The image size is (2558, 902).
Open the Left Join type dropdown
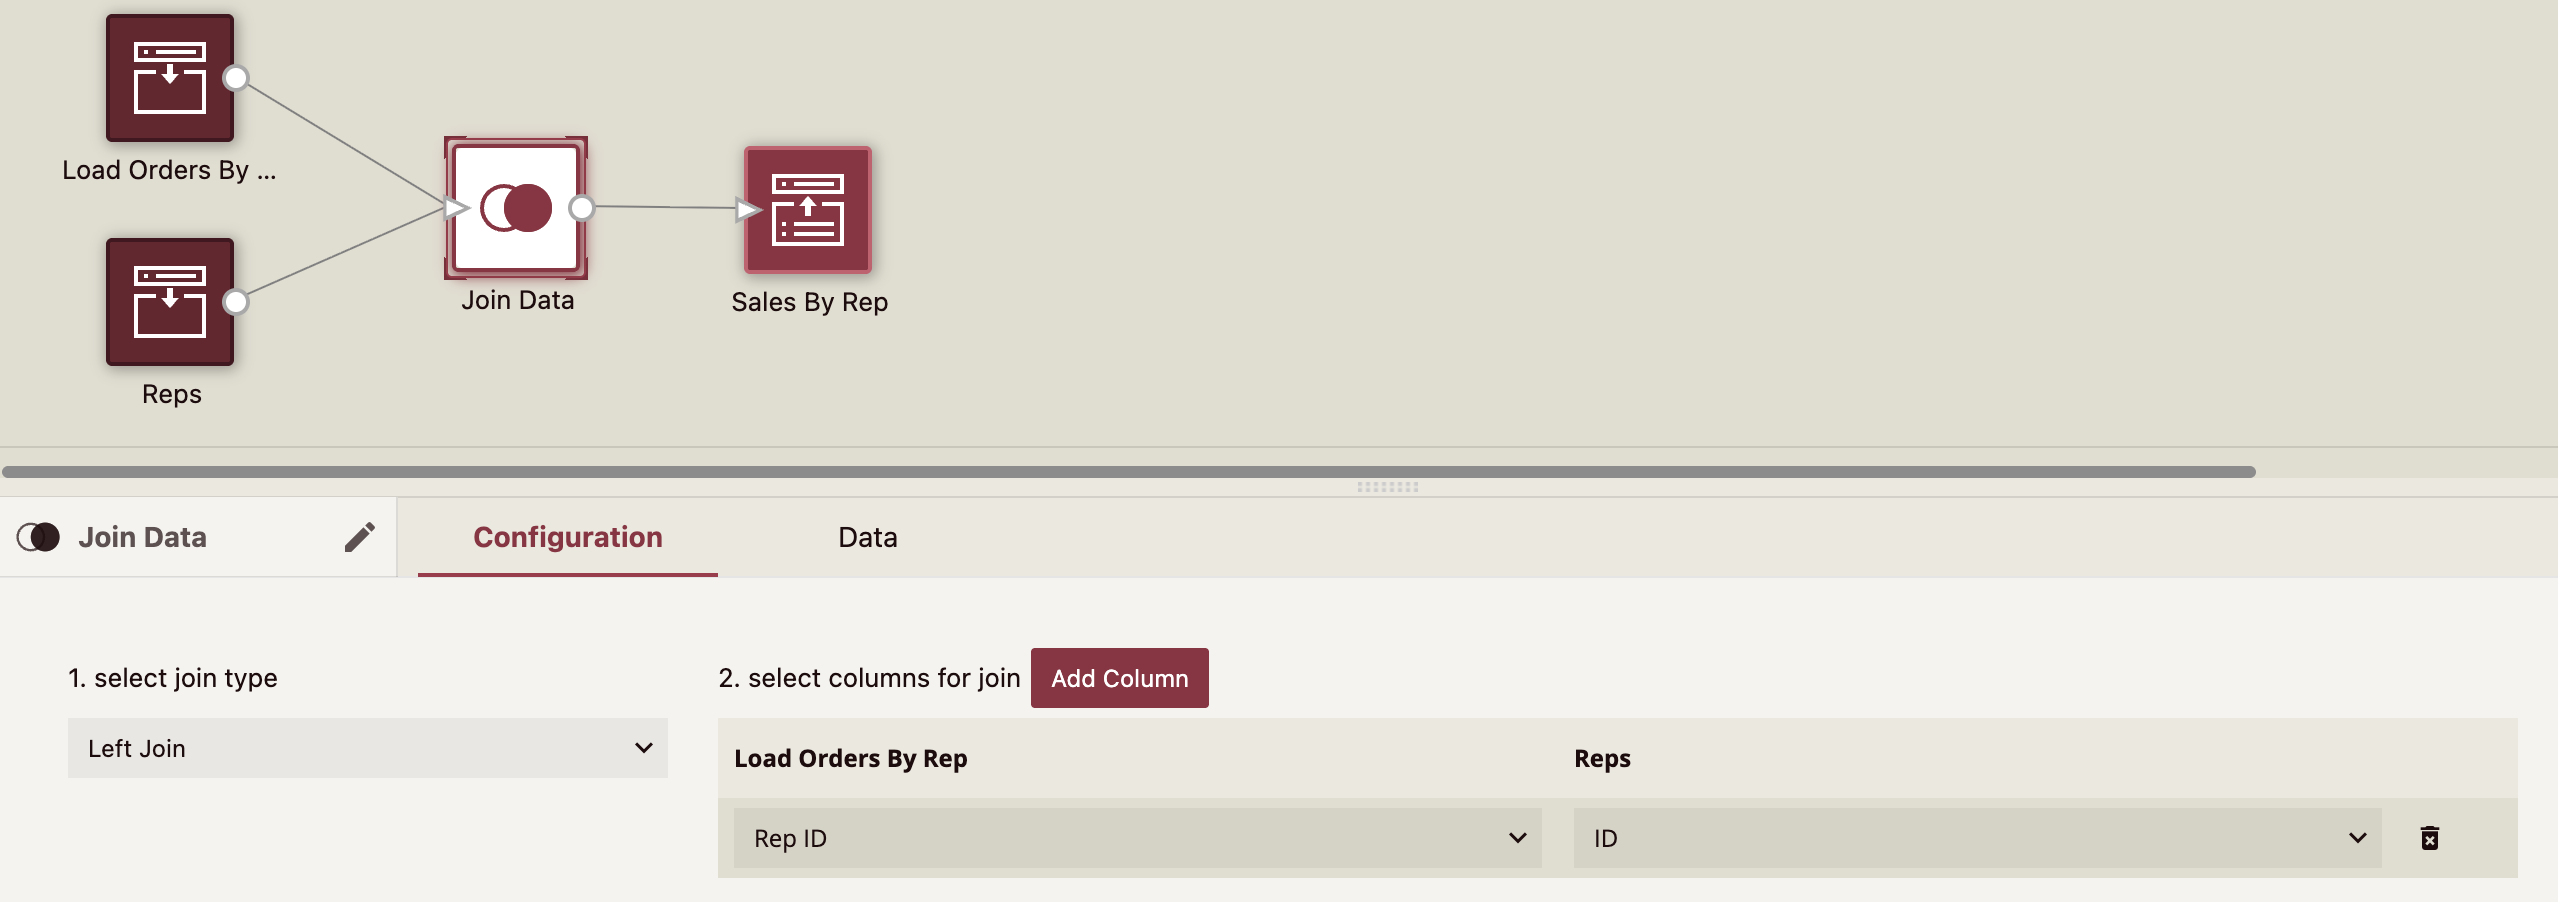[368, 748]
